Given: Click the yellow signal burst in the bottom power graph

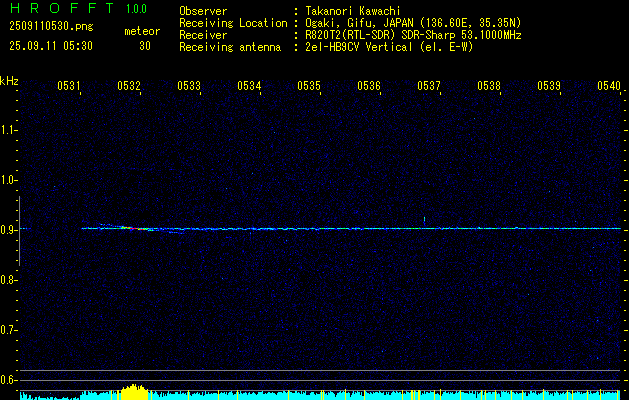Looking at the screenshot, I should point(134,392).
